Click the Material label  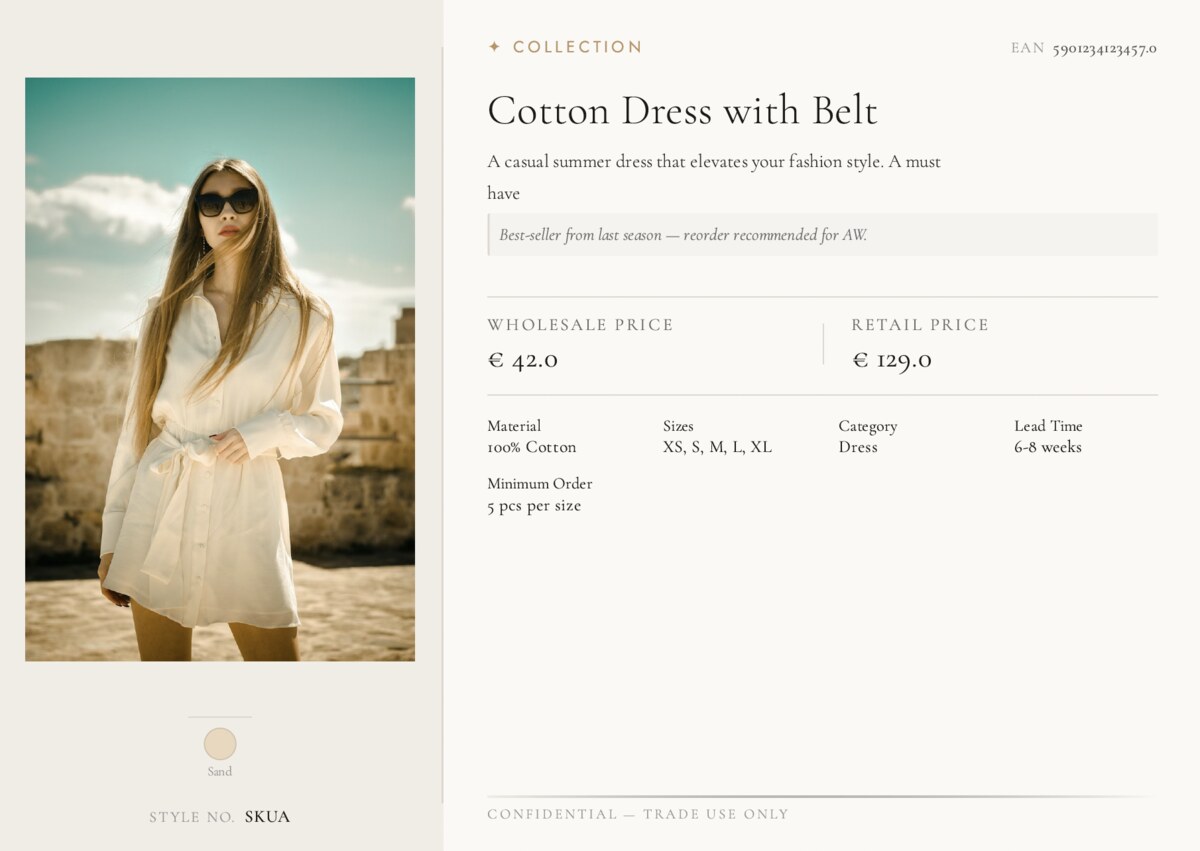point(514,426)
